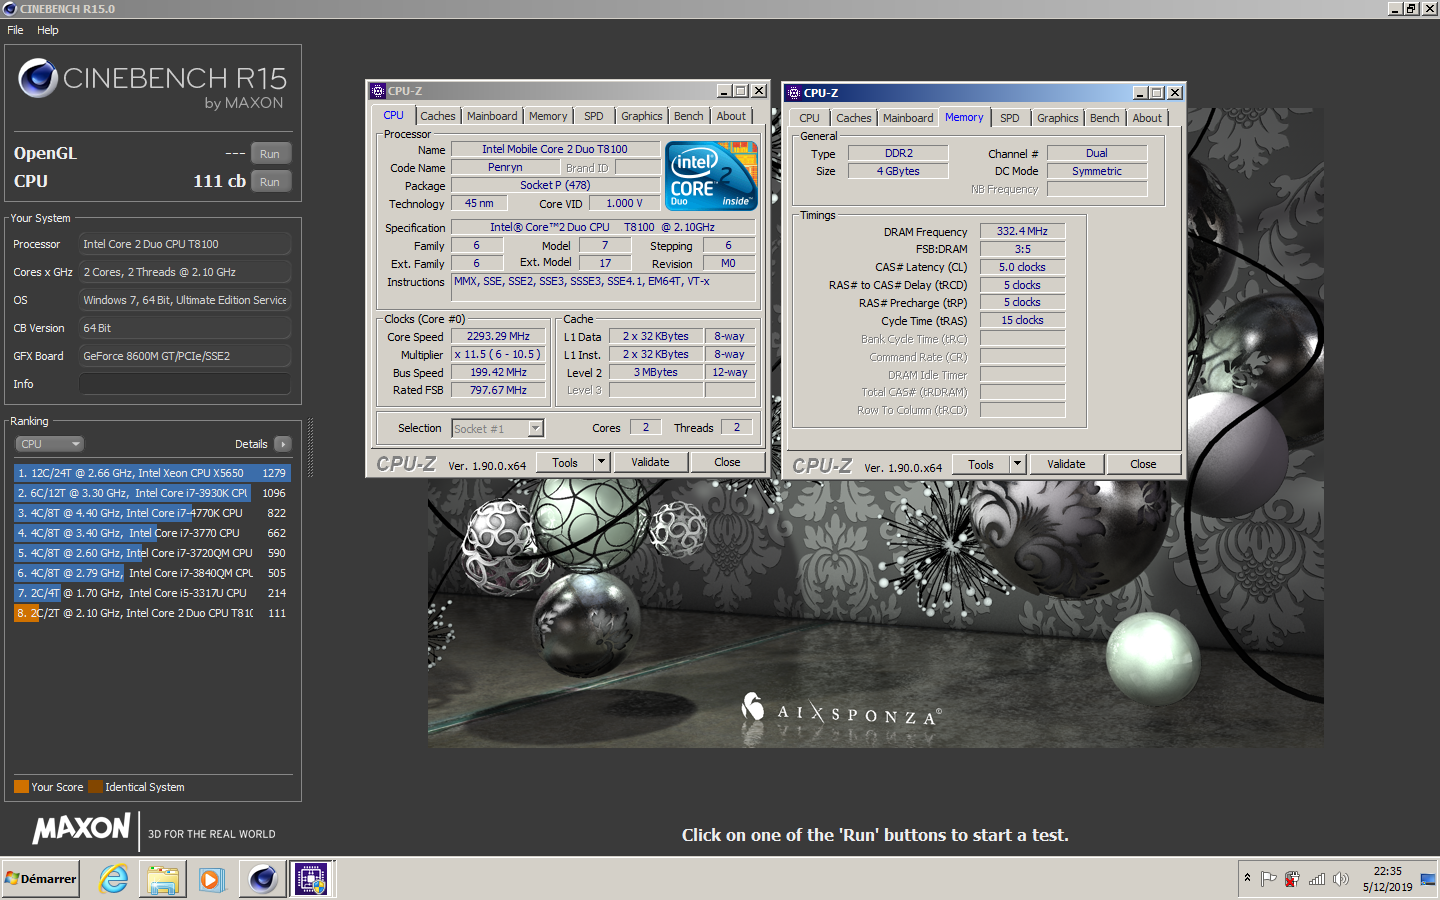Click the red security tray icon

point(1292,879)
